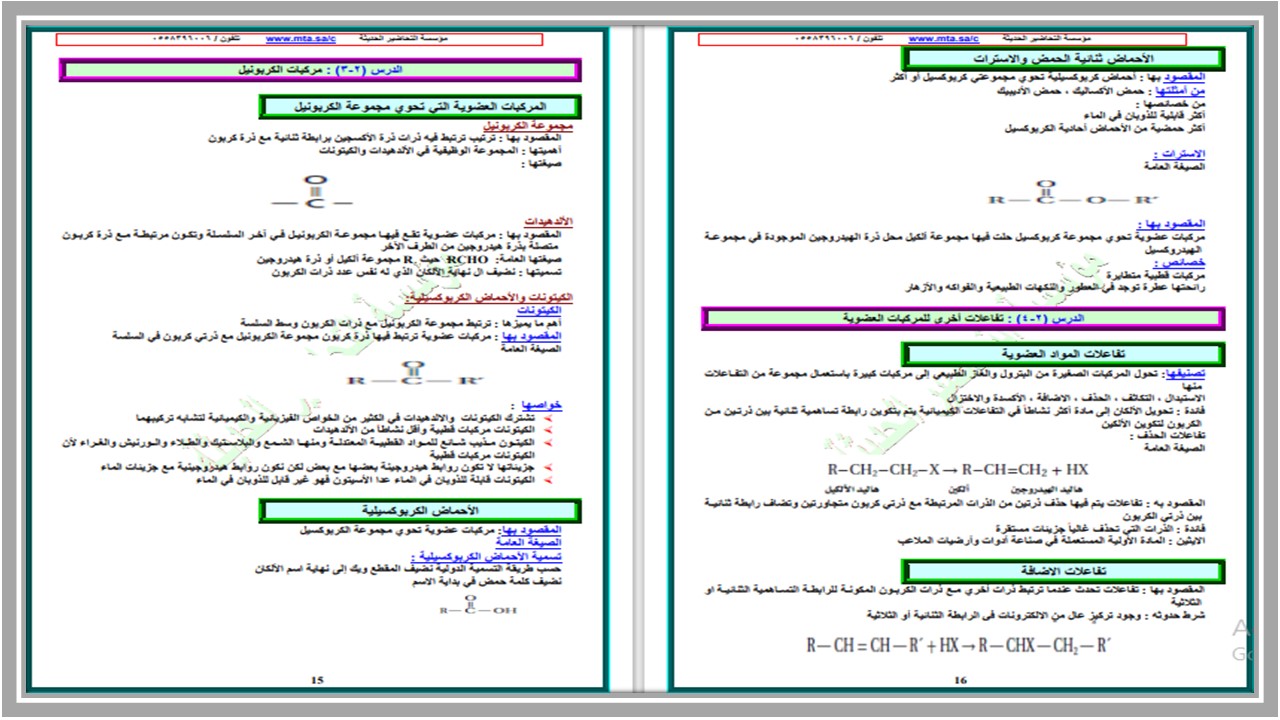Screen dimensions: 1280x720
Task: Click the ketone formula R—C—R'
Action: 415,372
